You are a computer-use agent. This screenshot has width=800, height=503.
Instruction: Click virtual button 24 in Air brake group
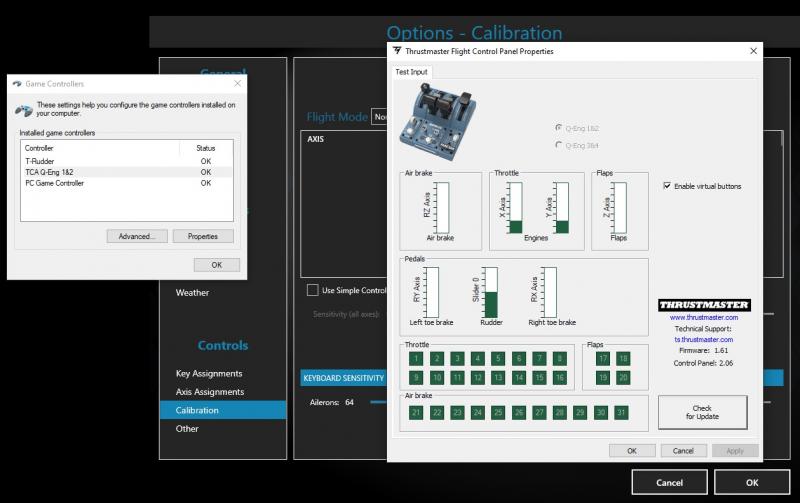pyautogui.click(x=478, y=413)
